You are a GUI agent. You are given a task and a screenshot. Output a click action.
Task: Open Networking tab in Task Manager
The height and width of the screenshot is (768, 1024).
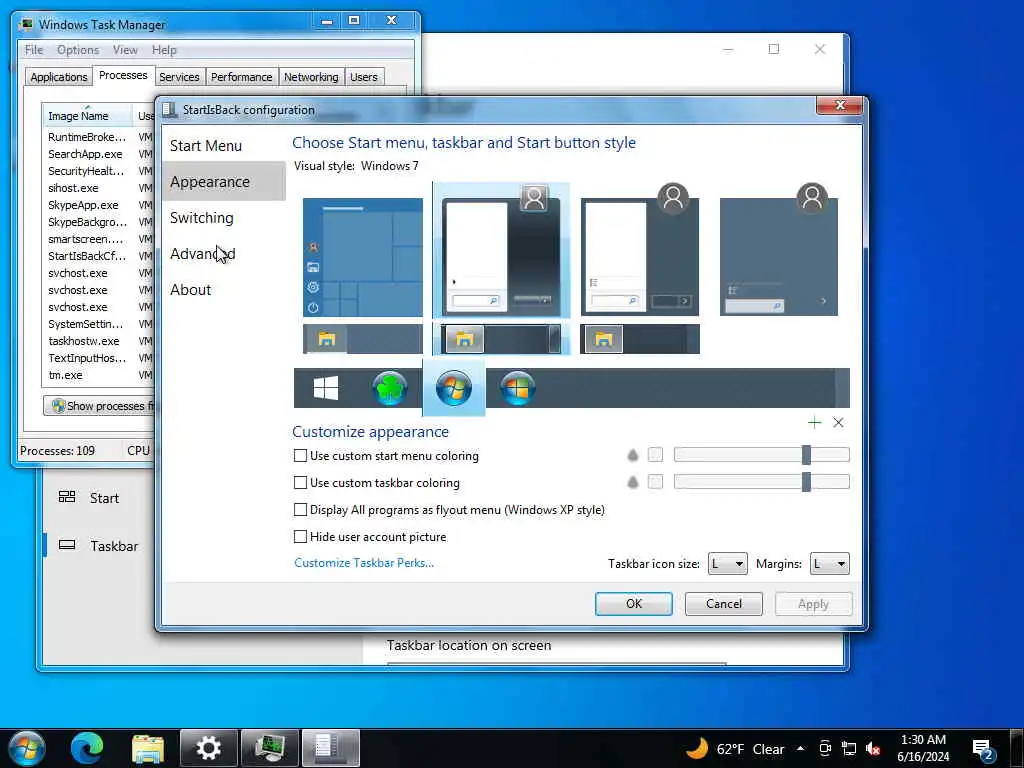(311, 77)
